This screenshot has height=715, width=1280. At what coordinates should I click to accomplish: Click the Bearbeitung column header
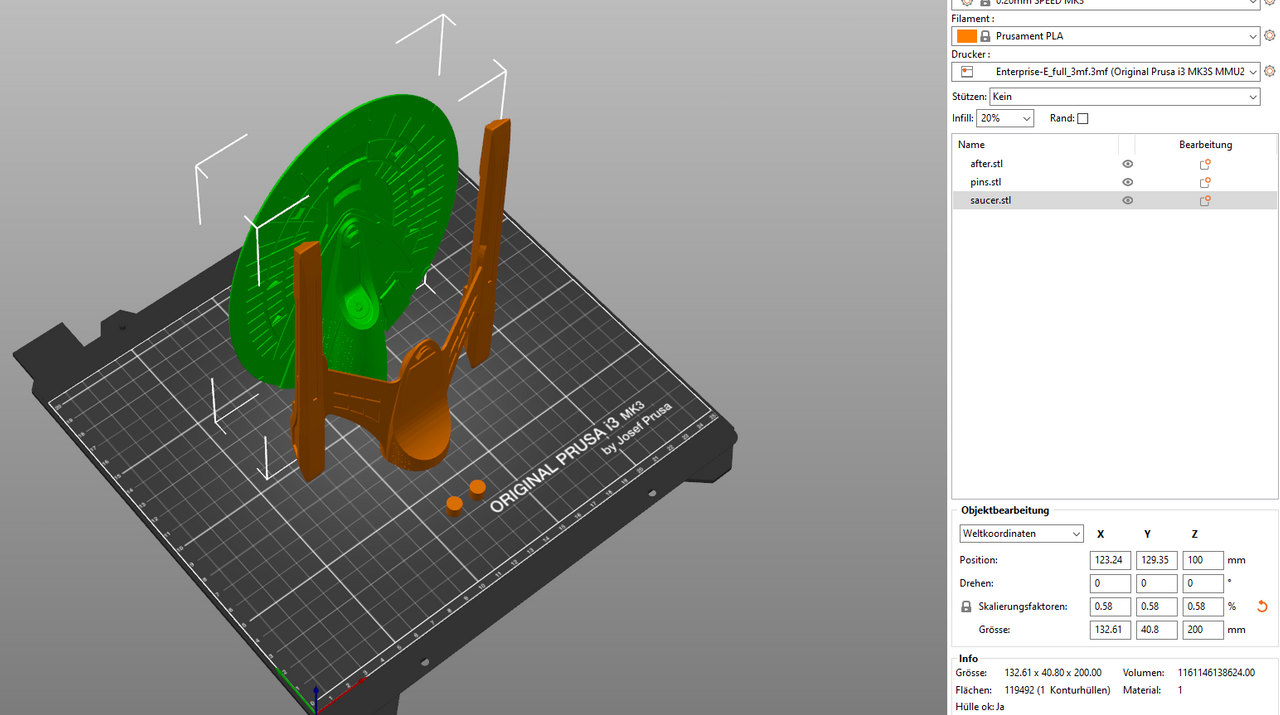click(1205, 145)
